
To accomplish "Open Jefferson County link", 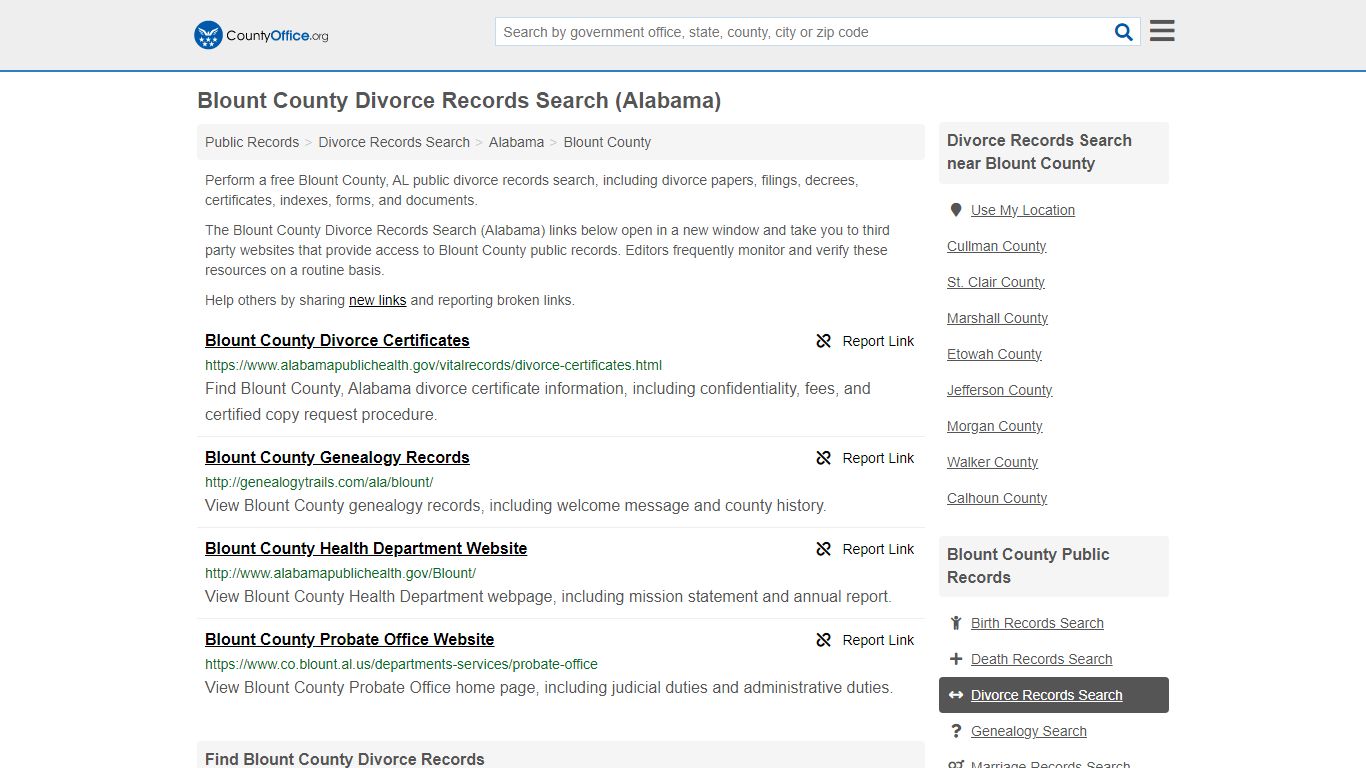I will (999, 390).
